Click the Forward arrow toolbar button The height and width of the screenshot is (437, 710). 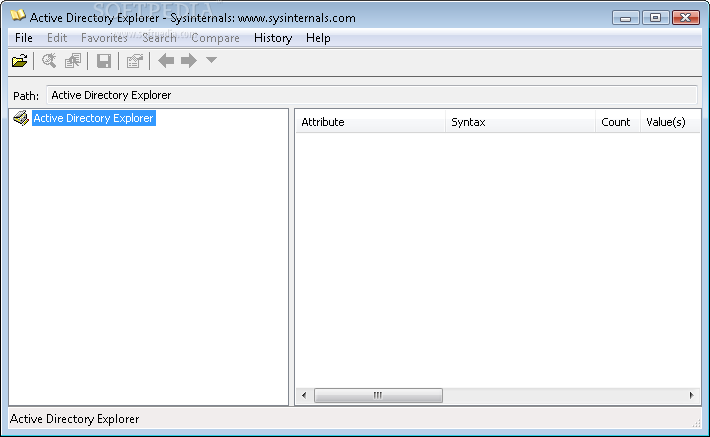189,60
